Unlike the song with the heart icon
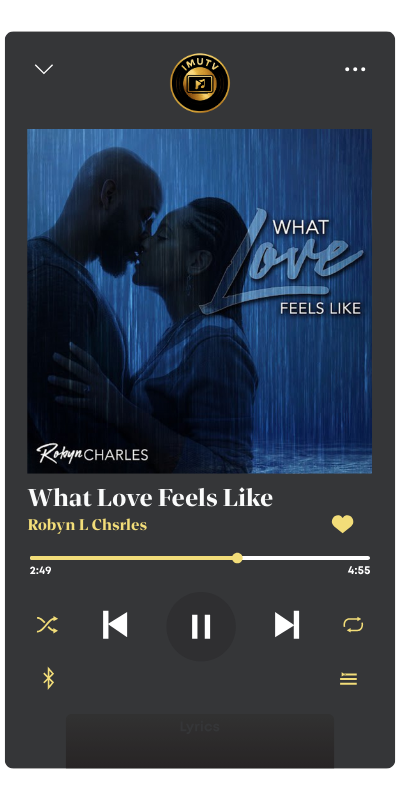Image resolution: width=400 pixels, height=800 pixels. (x=342, y=524)
